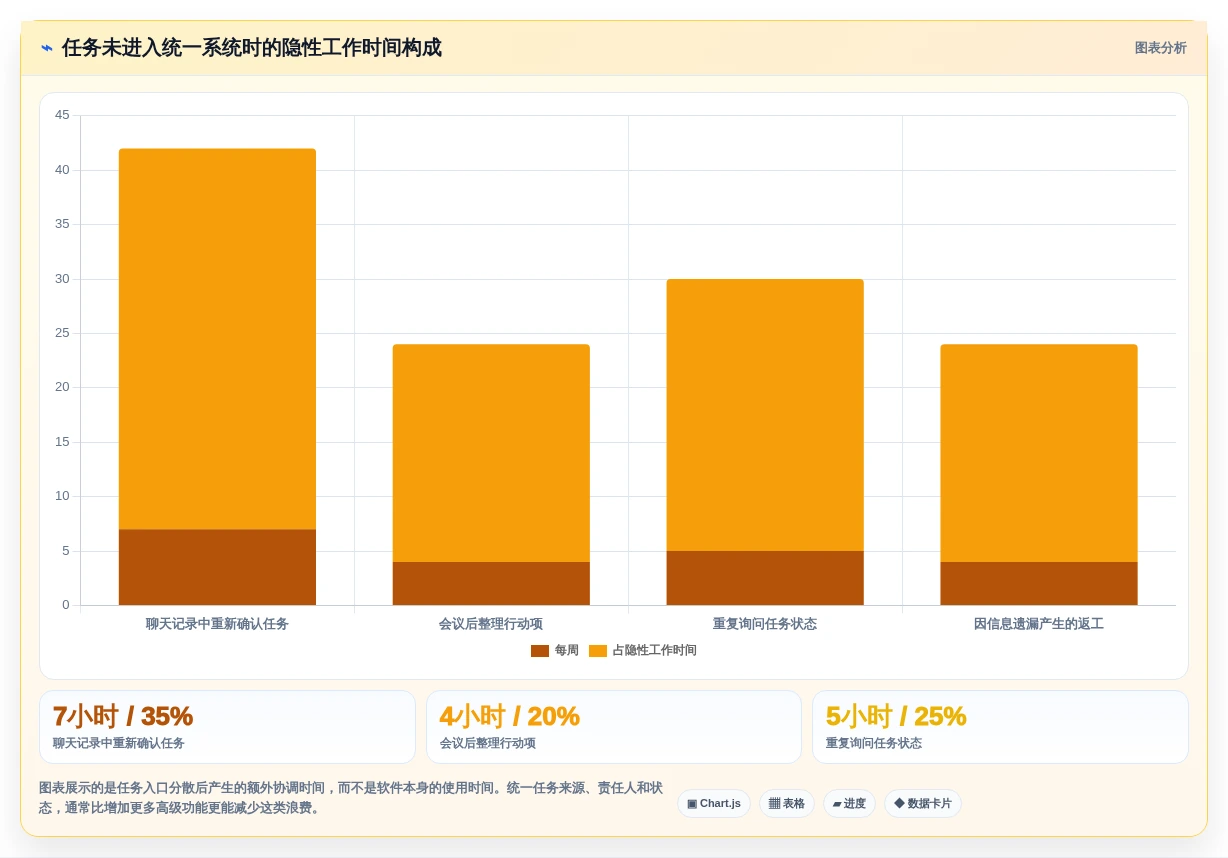Click the card caption 重复询问任务状态 under 5小时
This screenshot has width=1228, height=858.
pos(874,743)
